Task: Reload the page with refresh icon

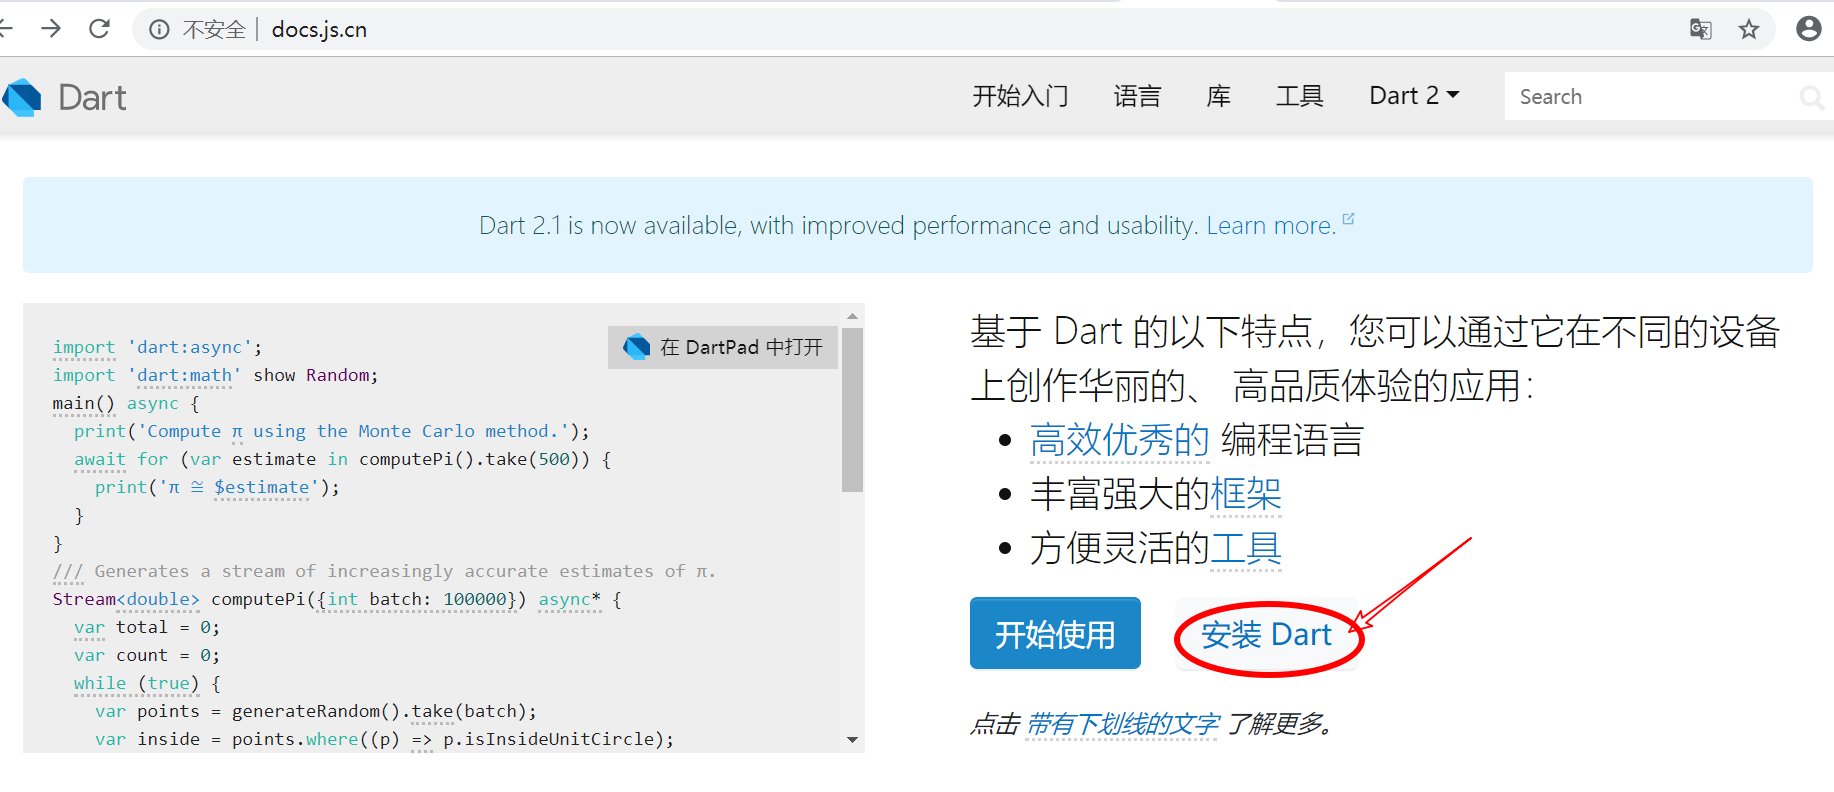Action: pyautogui.click(x=99, y=29)
